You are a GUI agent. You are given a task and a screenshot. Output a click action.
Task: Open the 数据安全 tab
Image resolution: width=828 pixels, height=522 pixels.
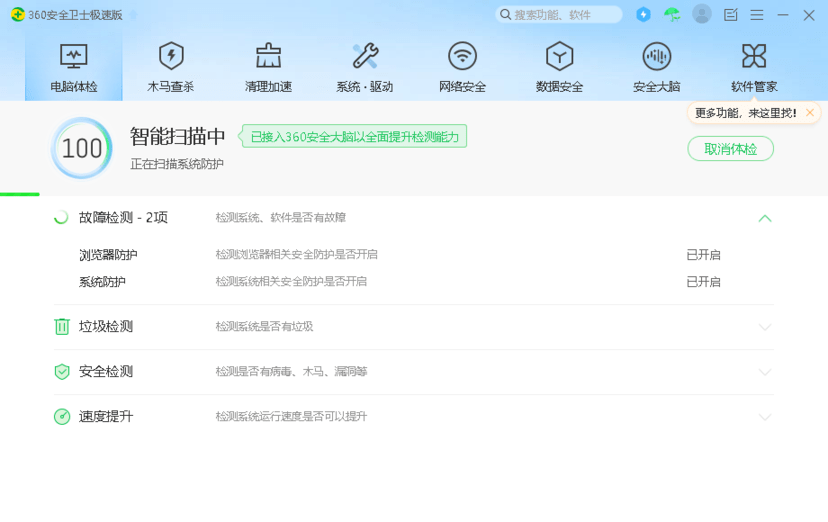pos(559,67)
